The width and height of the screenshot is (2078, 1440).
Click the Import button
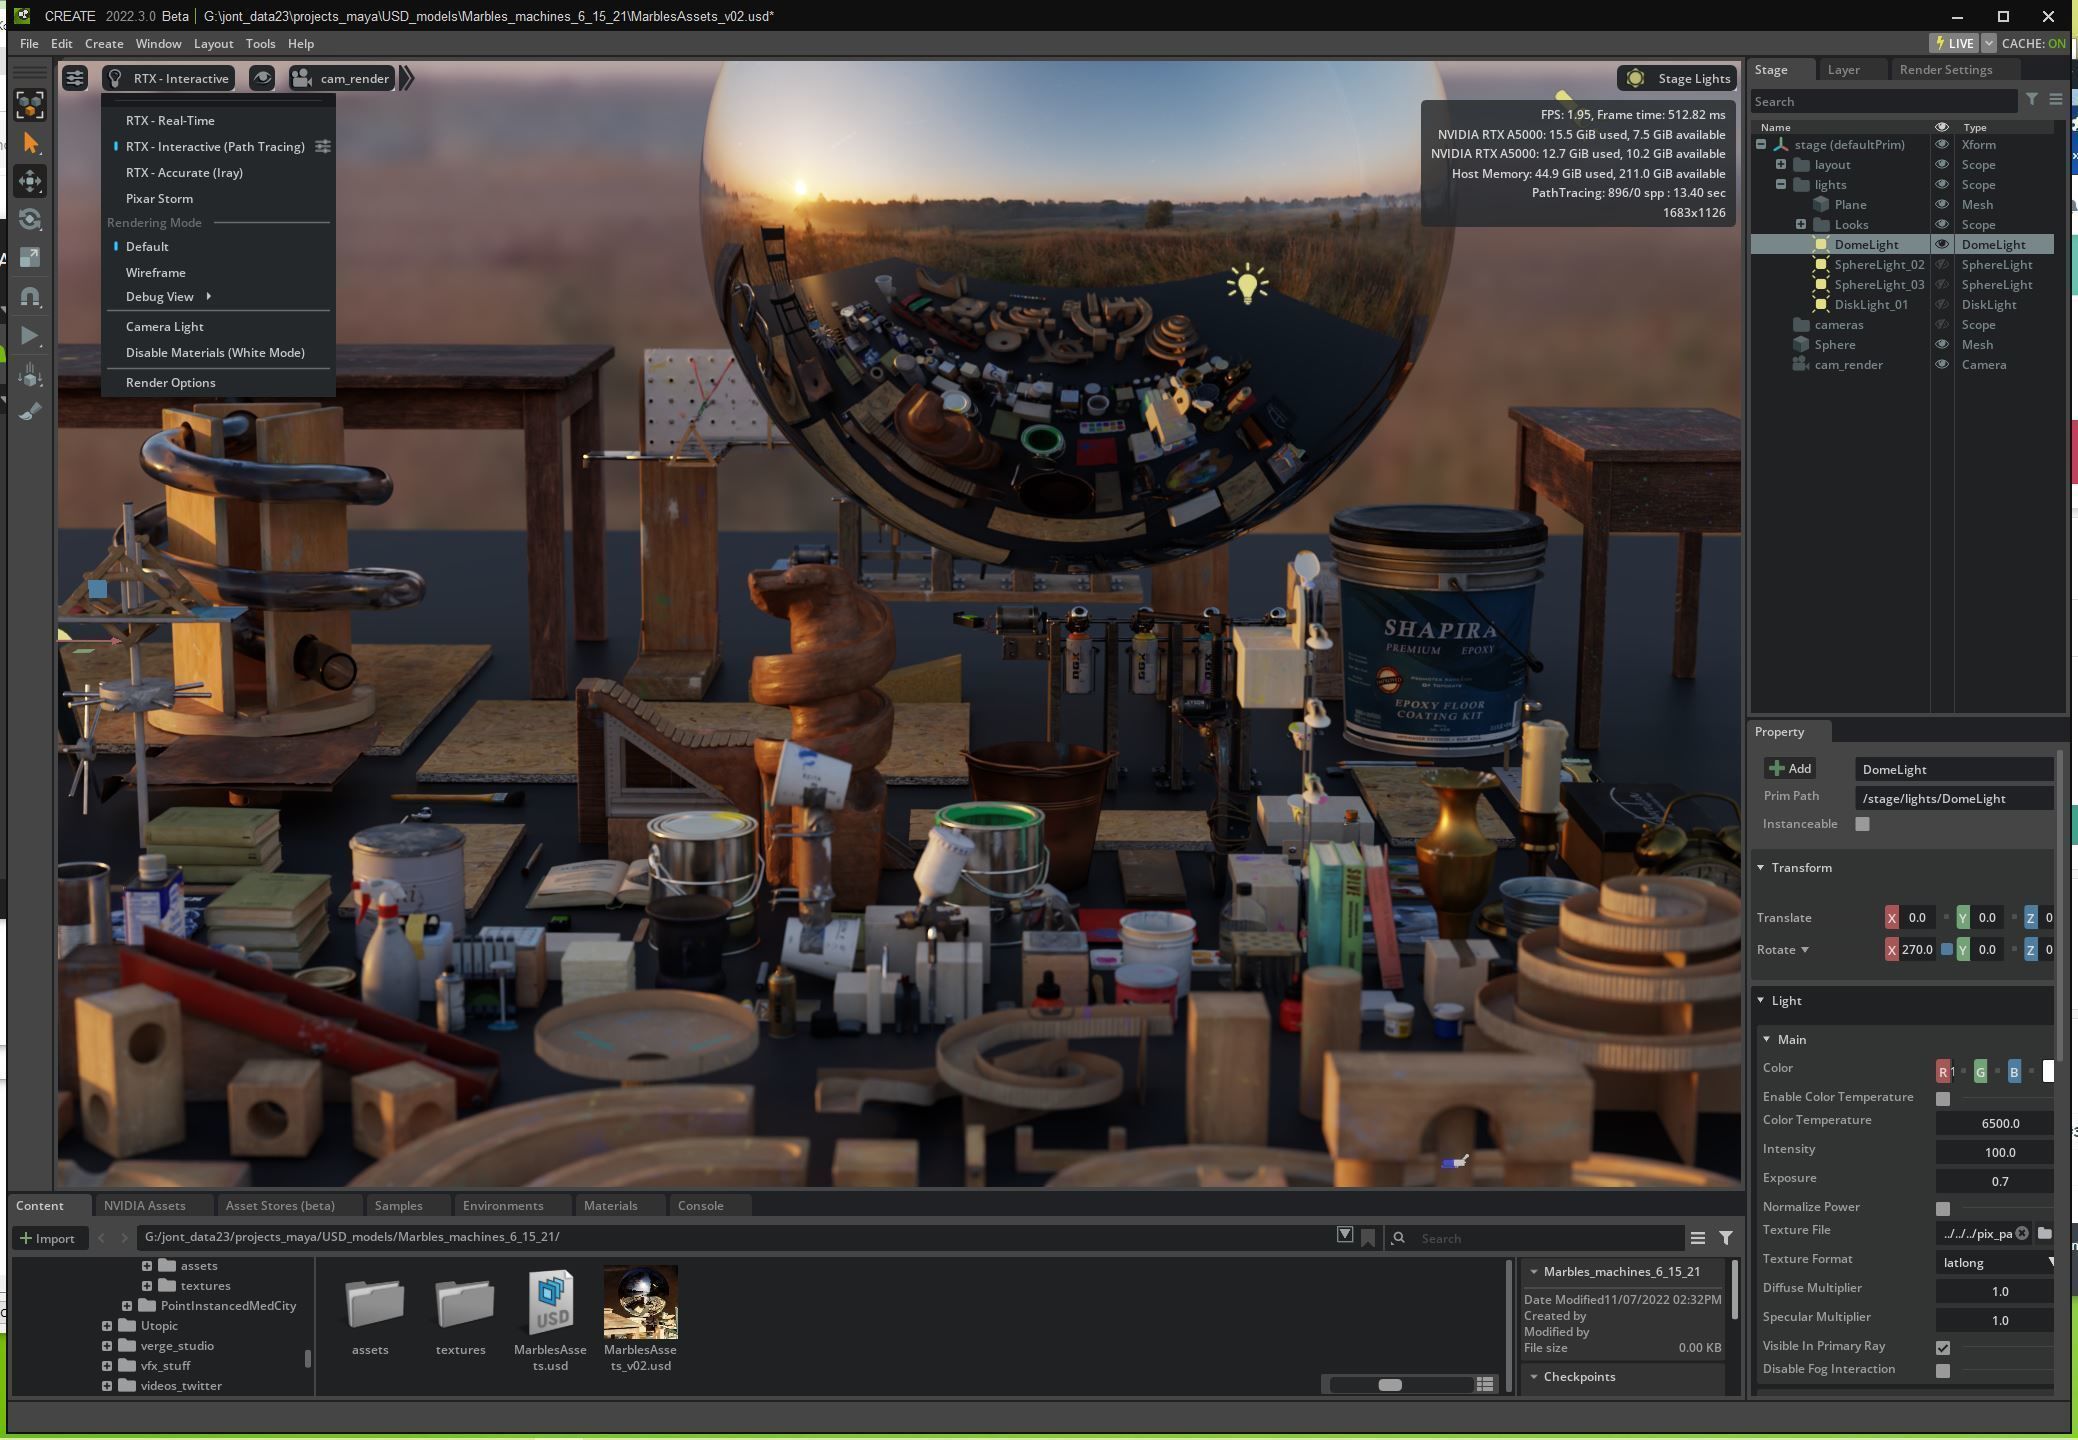(x=48, y=1238)
